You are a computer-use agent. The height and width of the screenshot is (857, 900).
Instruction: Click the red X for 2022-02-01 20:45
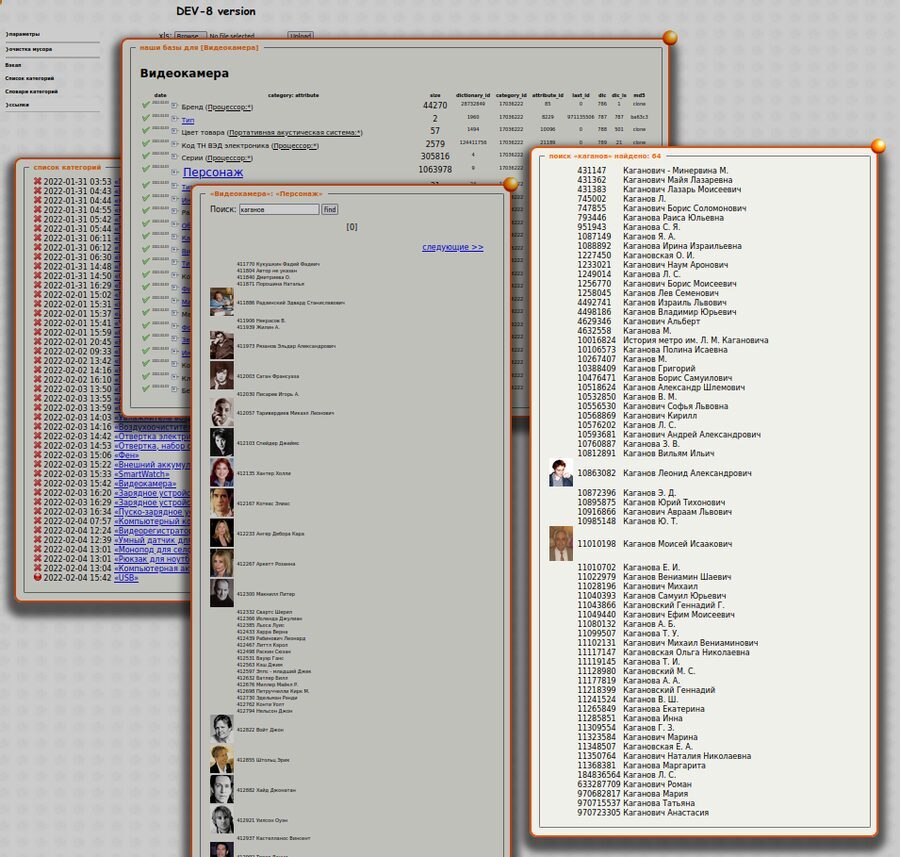pyautogui.click(x=38, y=342)
